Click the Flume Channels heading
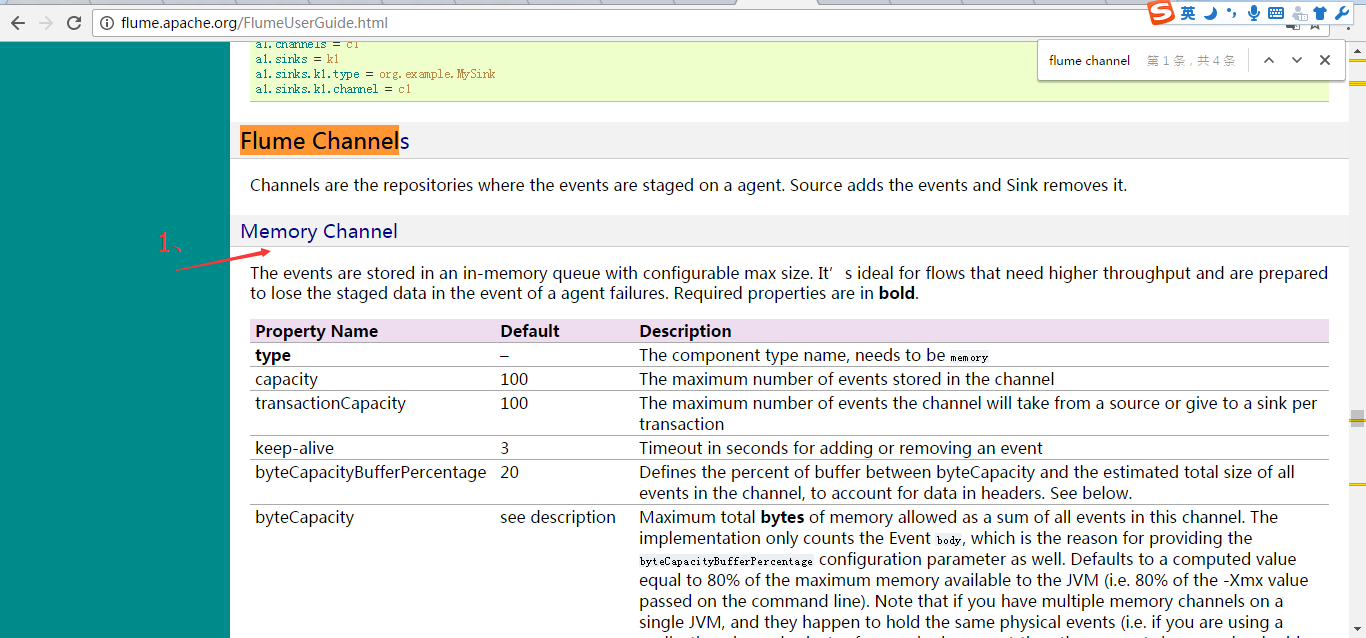 point(325,141)
